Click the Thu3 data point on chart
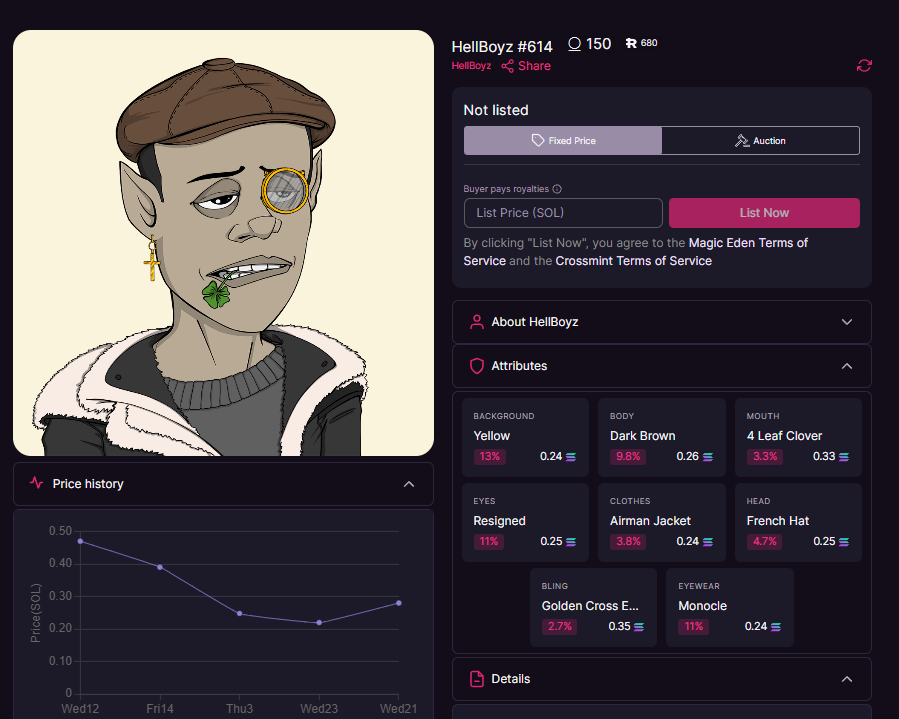The image size is (899, 719). [x=240, y=614]
